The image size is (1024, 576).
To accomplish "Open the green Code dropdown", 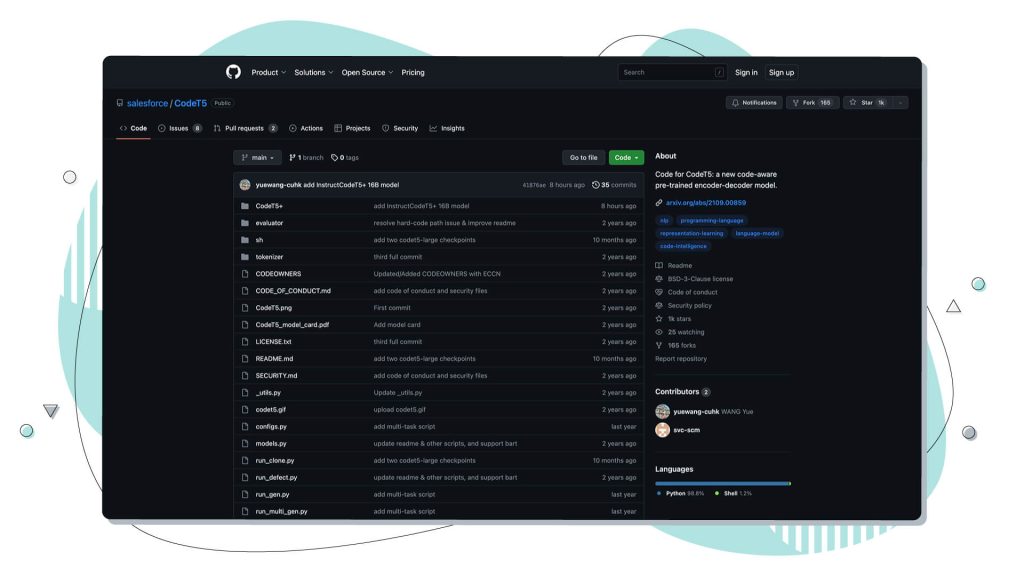I will pyautogui.click(x=626, y=157).
